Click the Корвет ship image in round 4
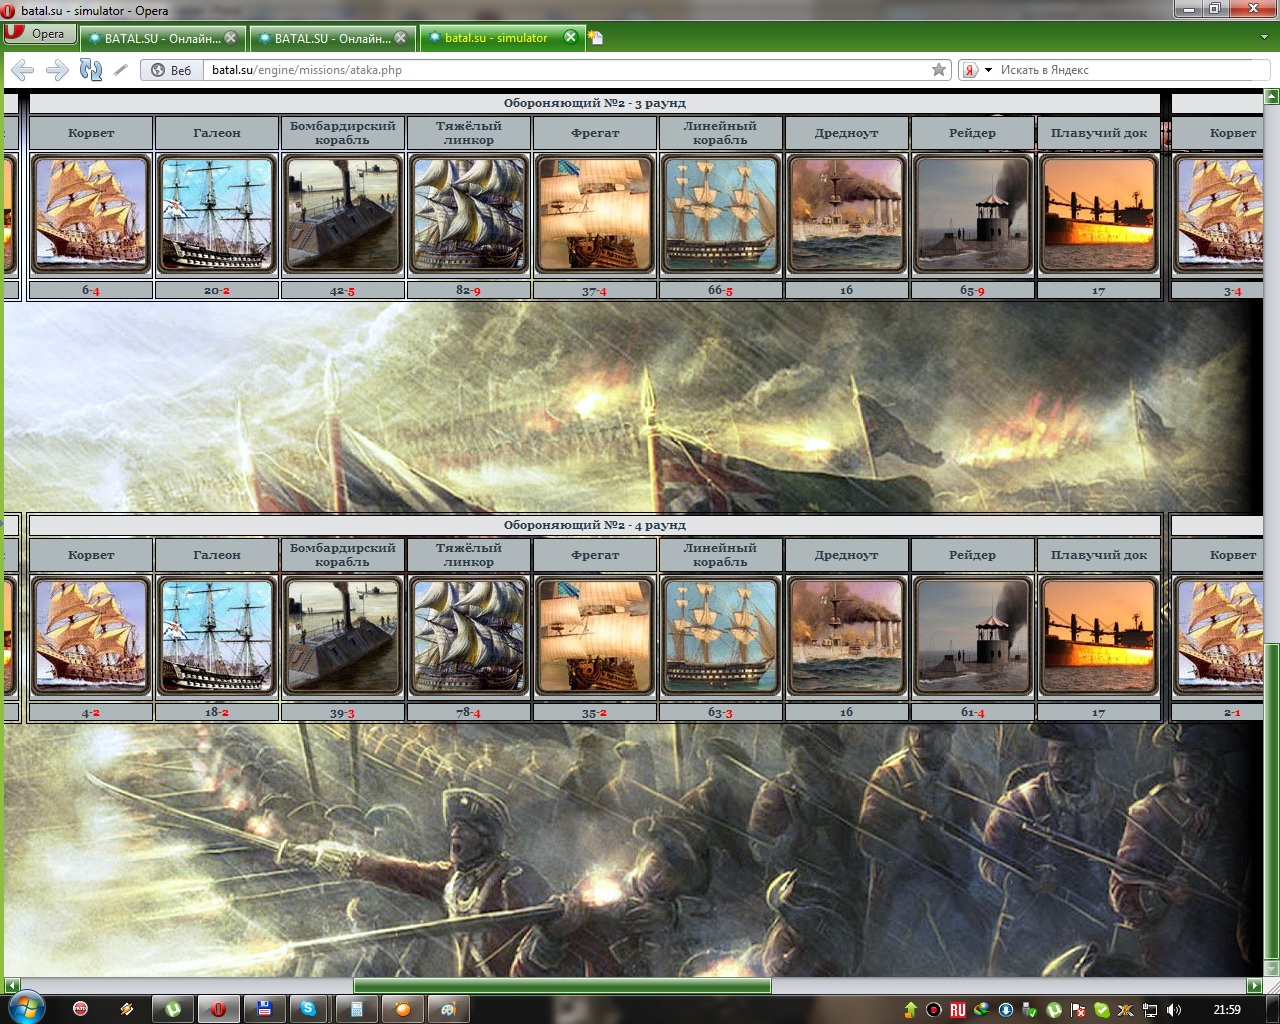1280x1024 pixels. pos(91,636)
